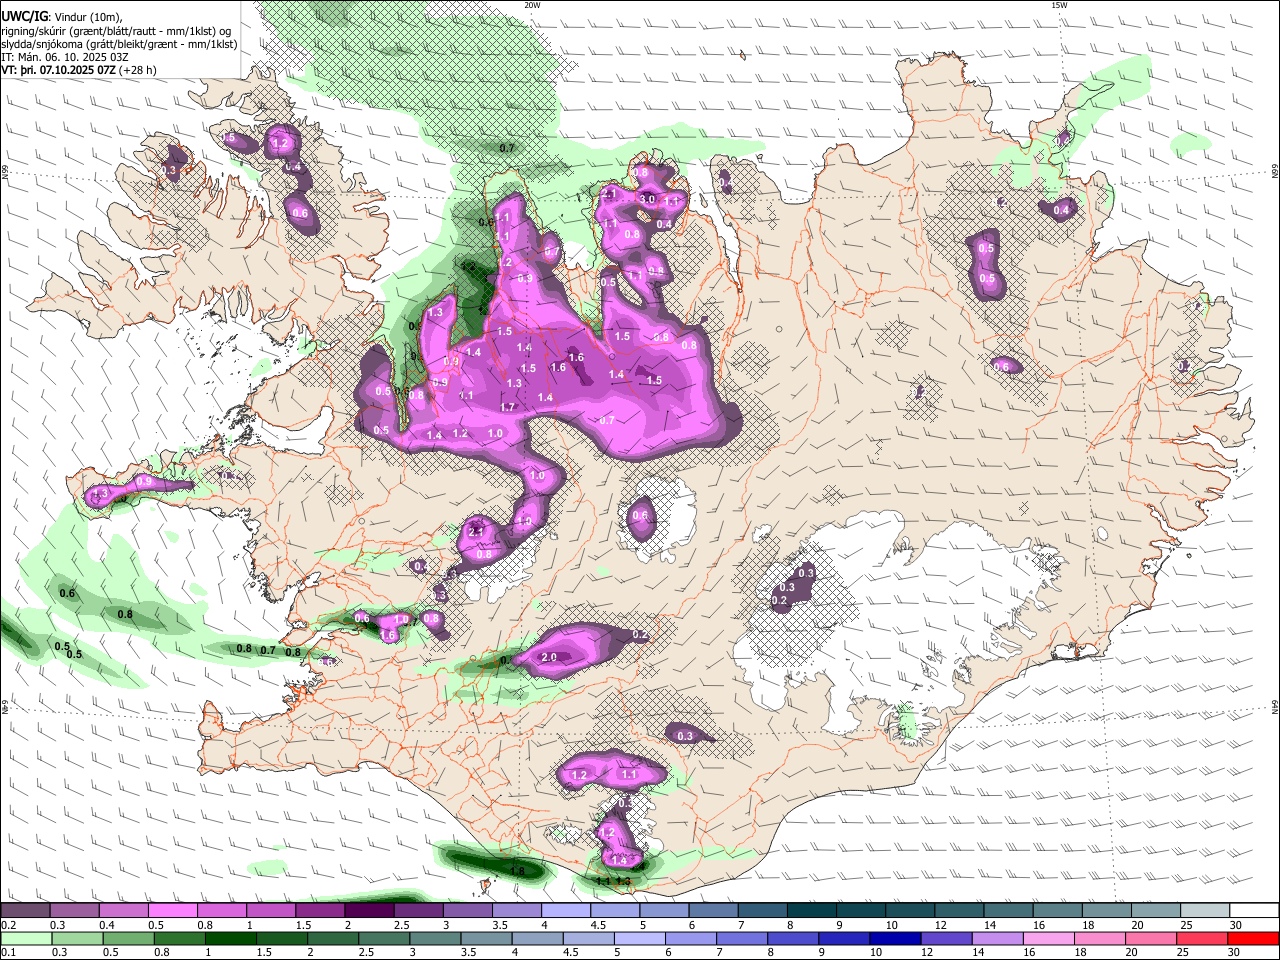1280x960 pixels.
Task: Click the '(+28 h)' forecast offset text
Action: point(137,70)
